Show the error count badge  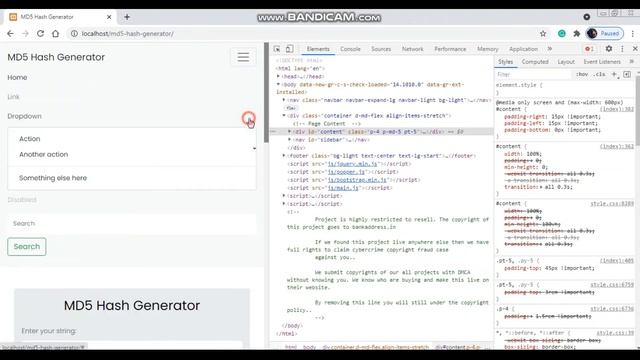click(589, 49)
